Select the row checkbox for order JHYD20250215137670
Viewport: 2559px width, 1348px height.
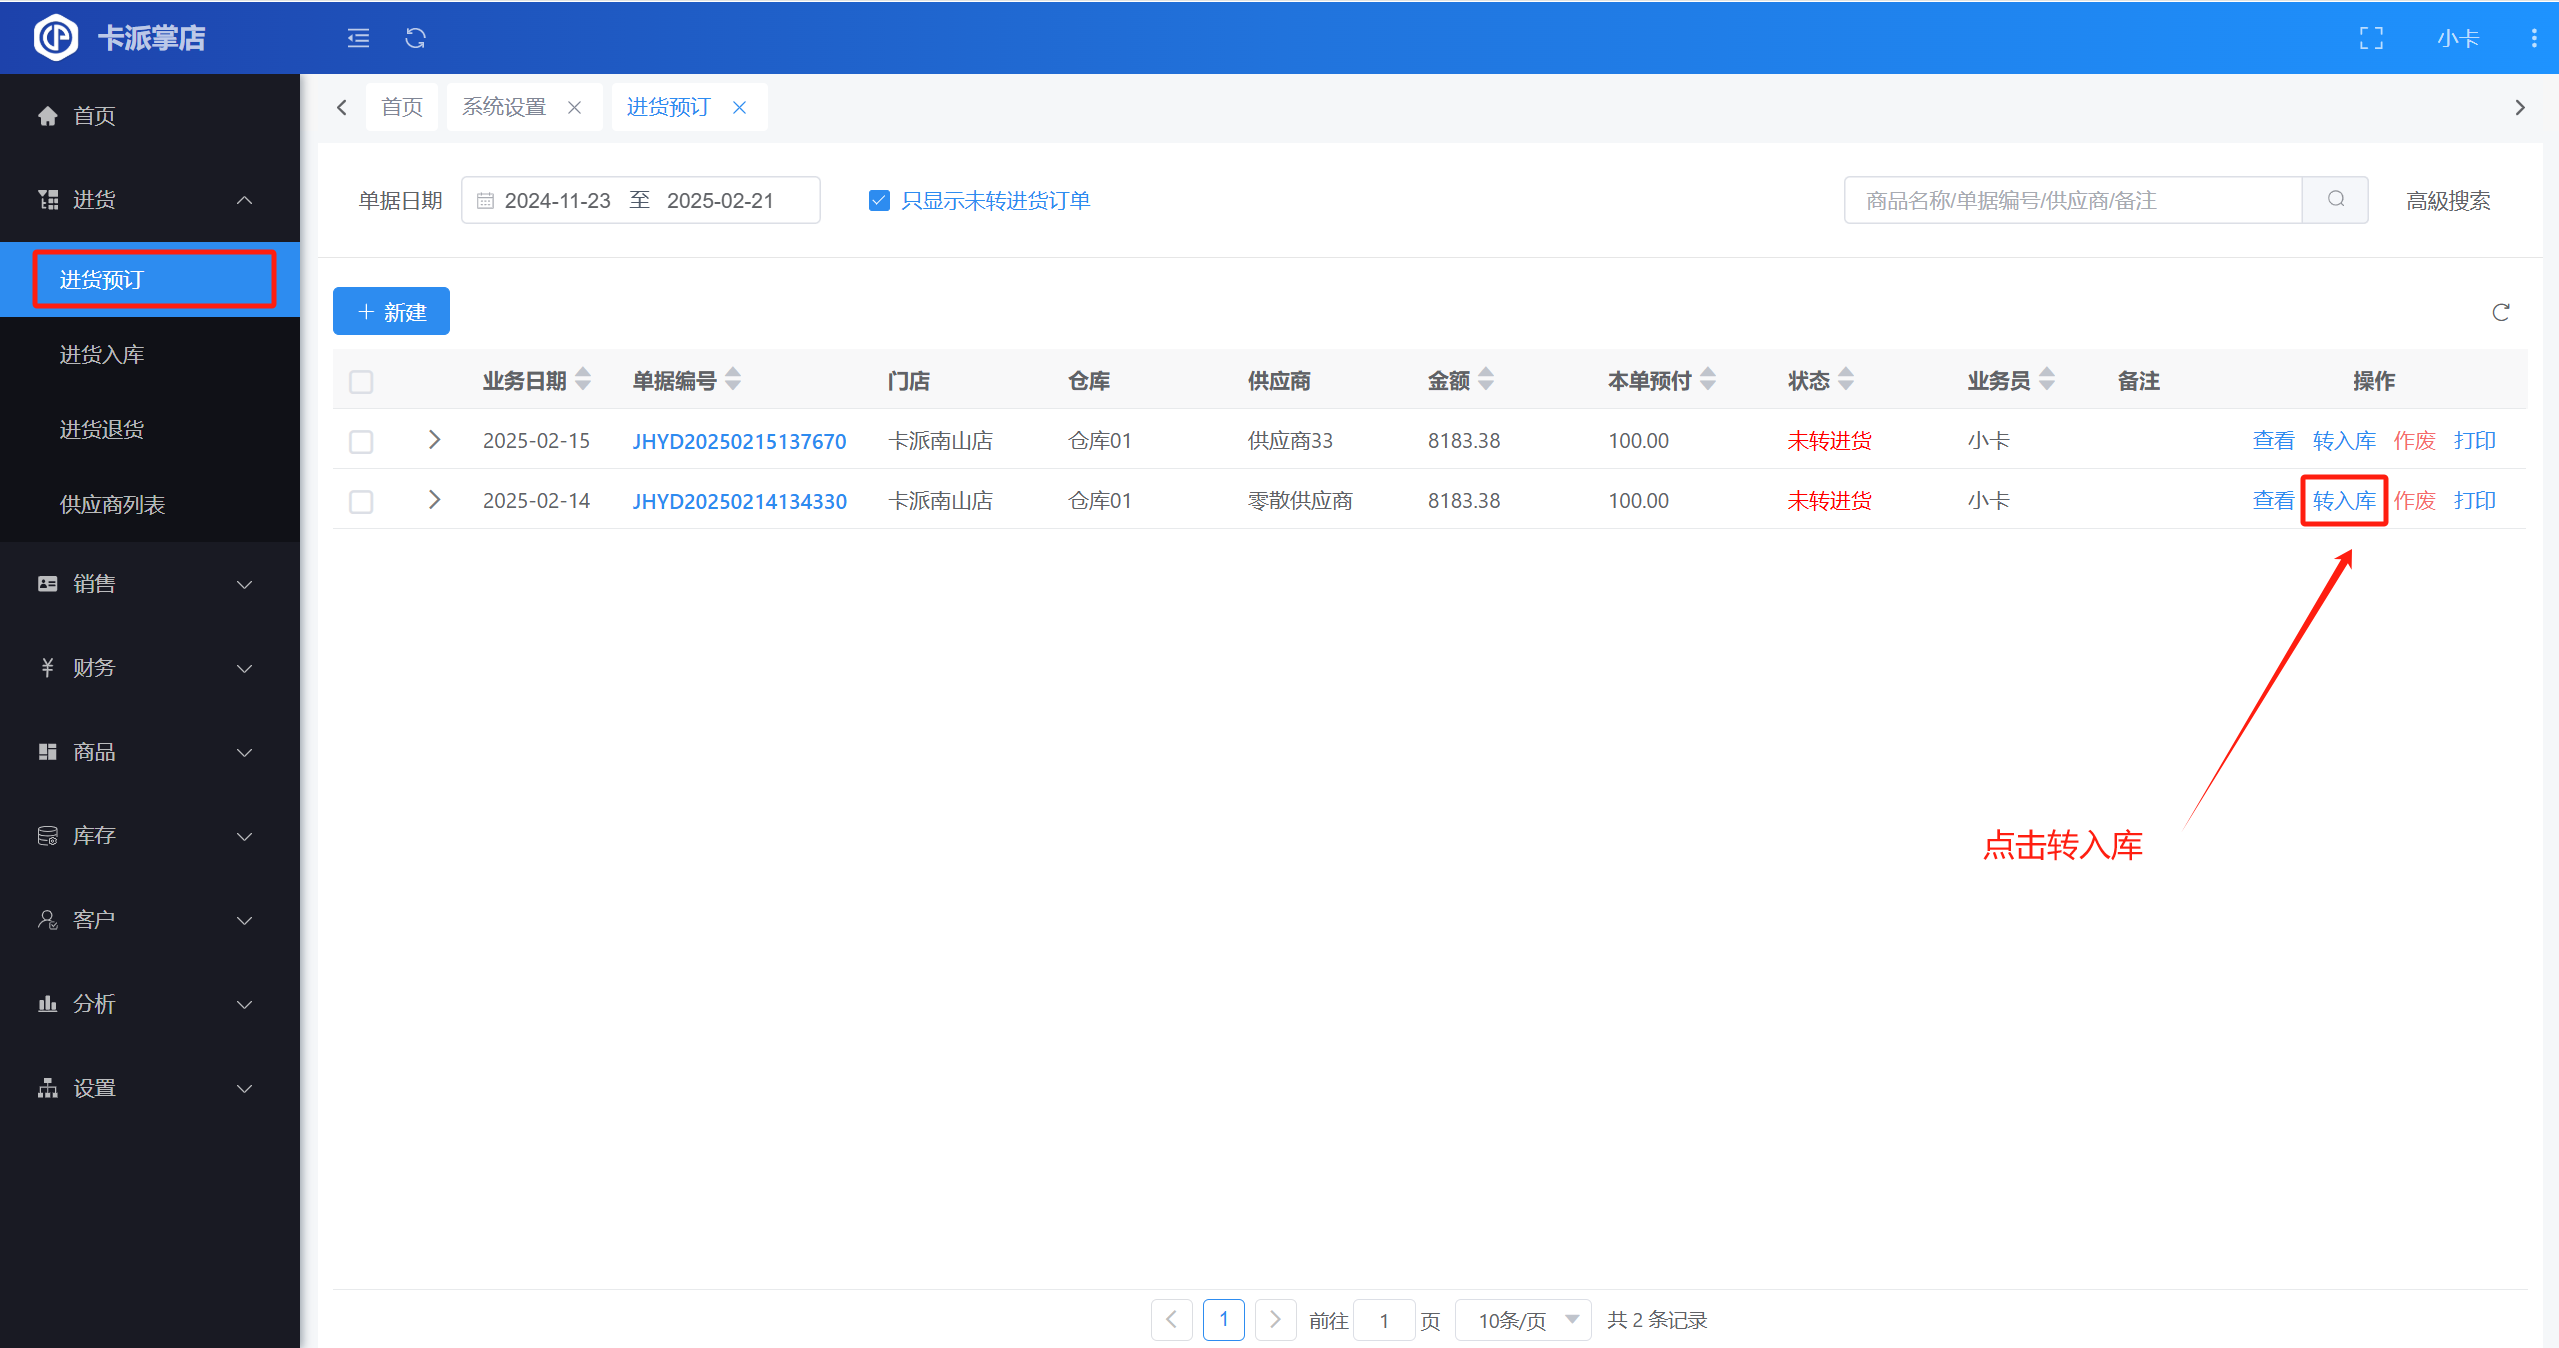pyautogui.click(x=361, y=442)
